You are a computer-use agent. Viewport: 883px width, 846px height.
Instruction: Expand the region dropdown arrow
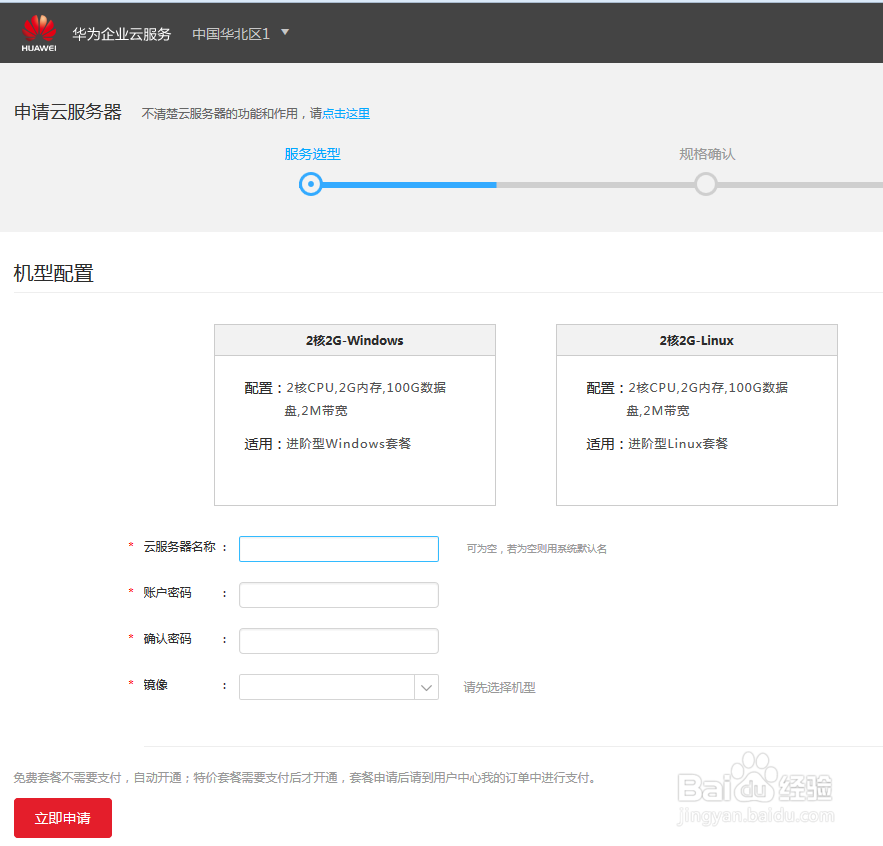[x=284, y=33]
